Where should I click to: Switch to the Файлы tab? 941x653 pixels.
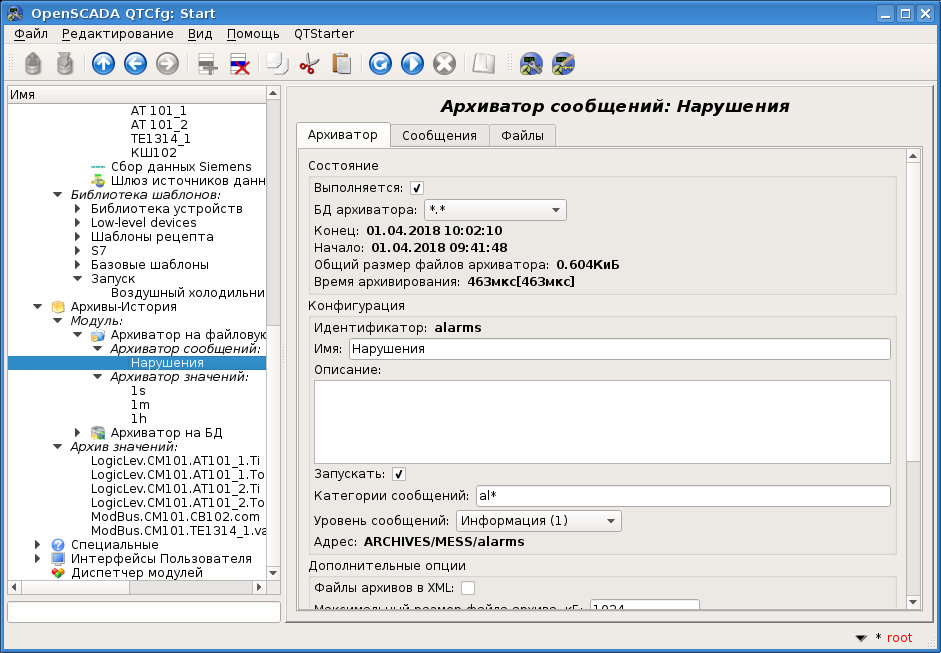[x=523, y=136]
